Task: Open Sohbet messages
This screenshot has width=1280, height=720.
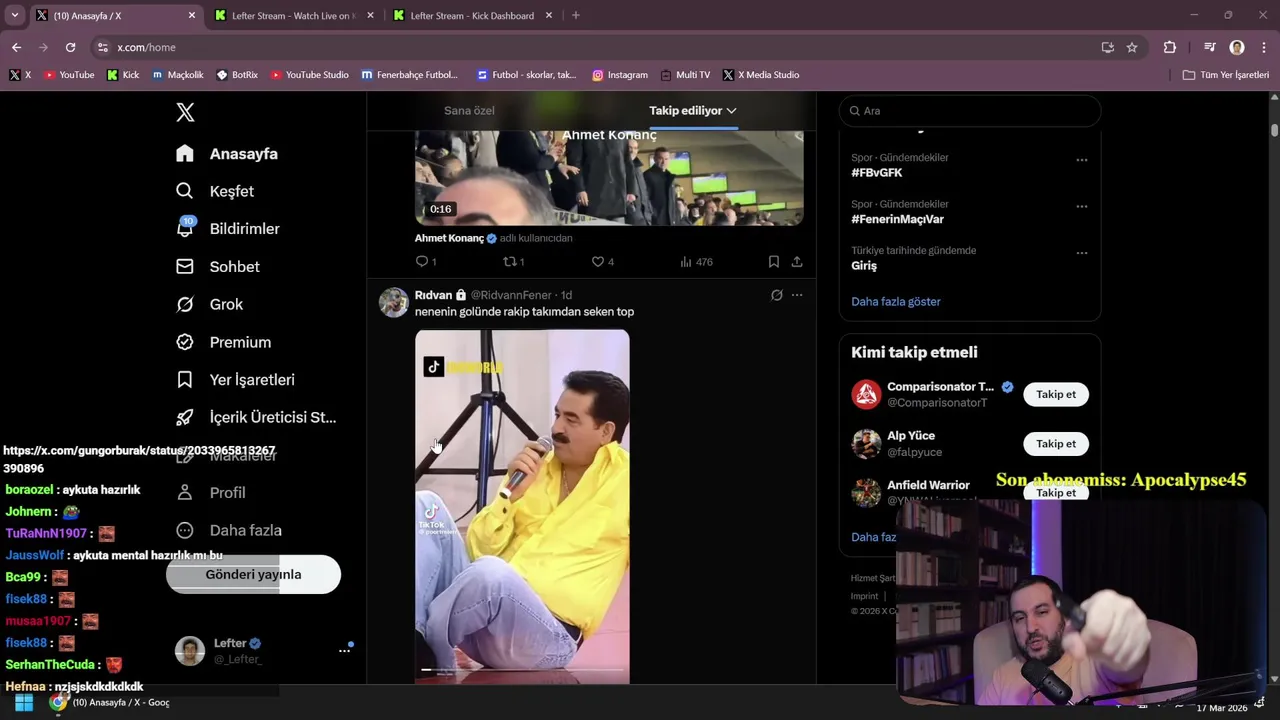Action: (218, 267)
